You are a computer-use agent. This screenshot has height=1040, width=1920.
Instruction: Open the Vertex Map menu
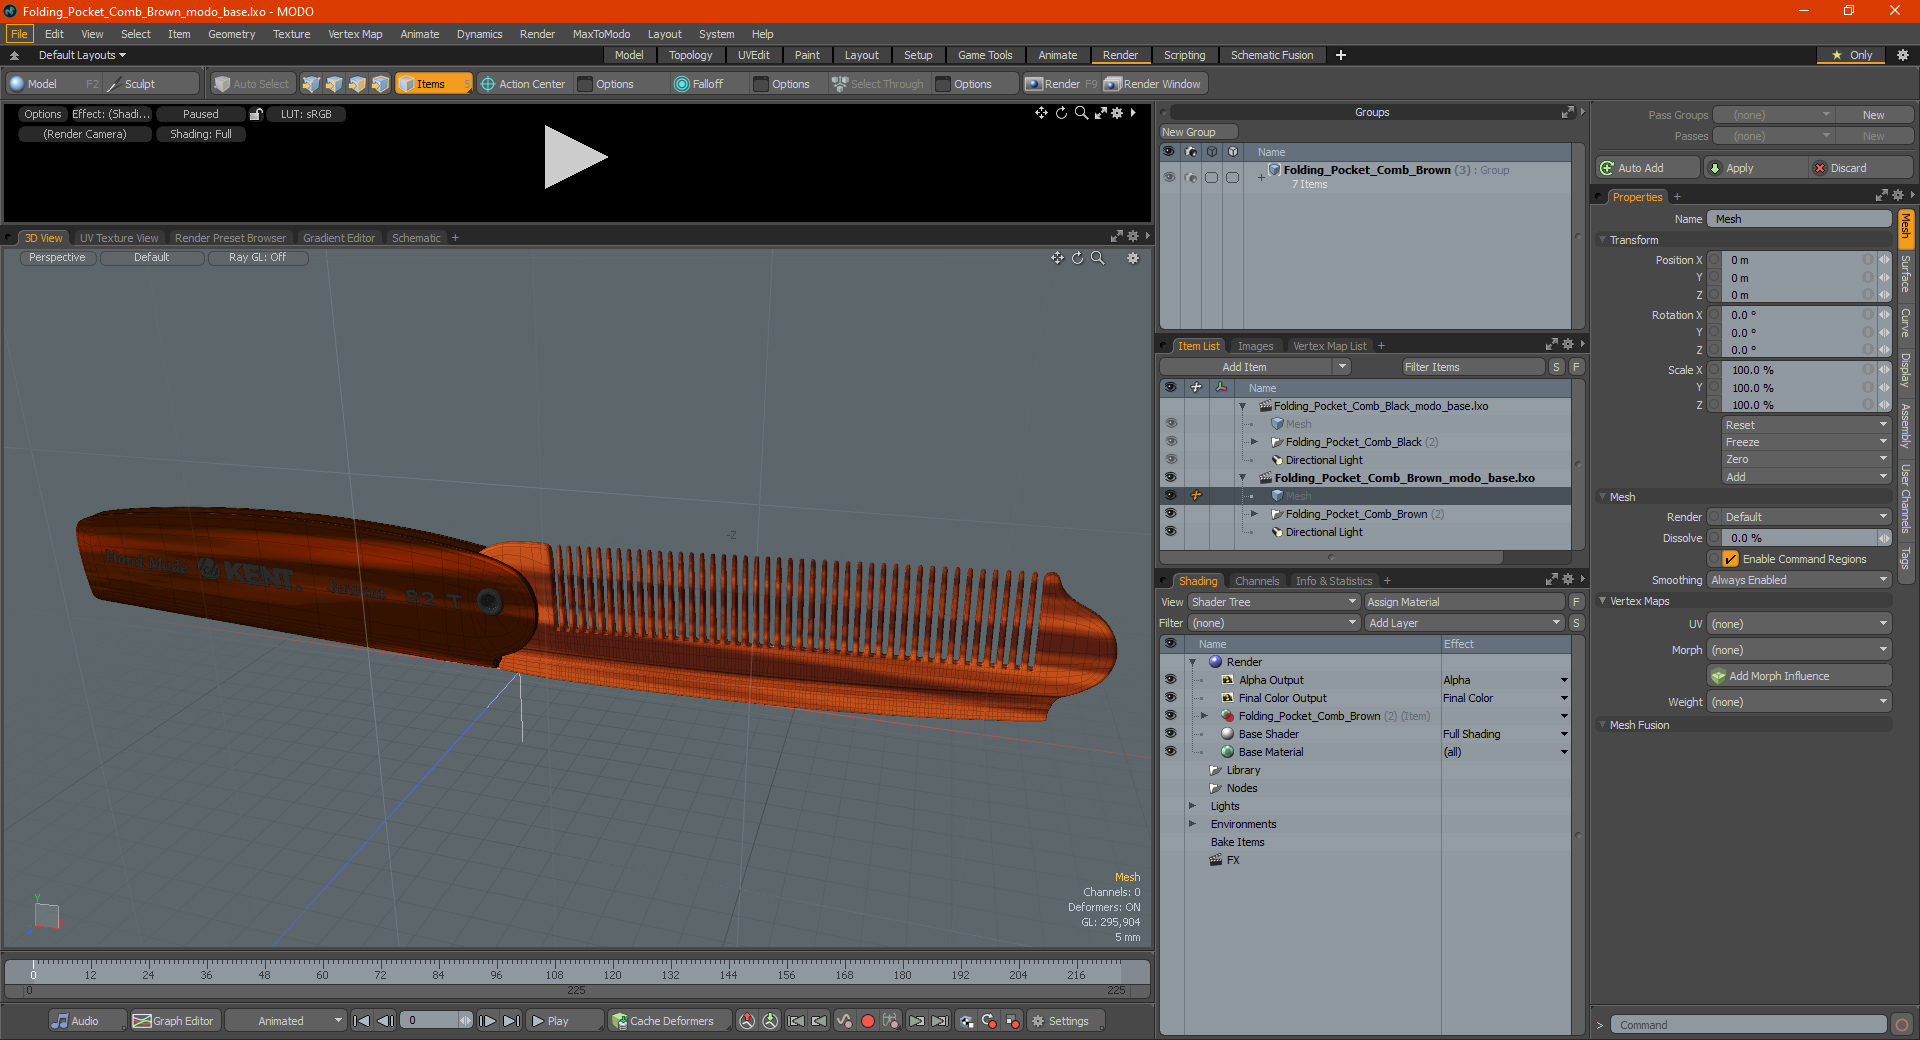coord(355,34)
